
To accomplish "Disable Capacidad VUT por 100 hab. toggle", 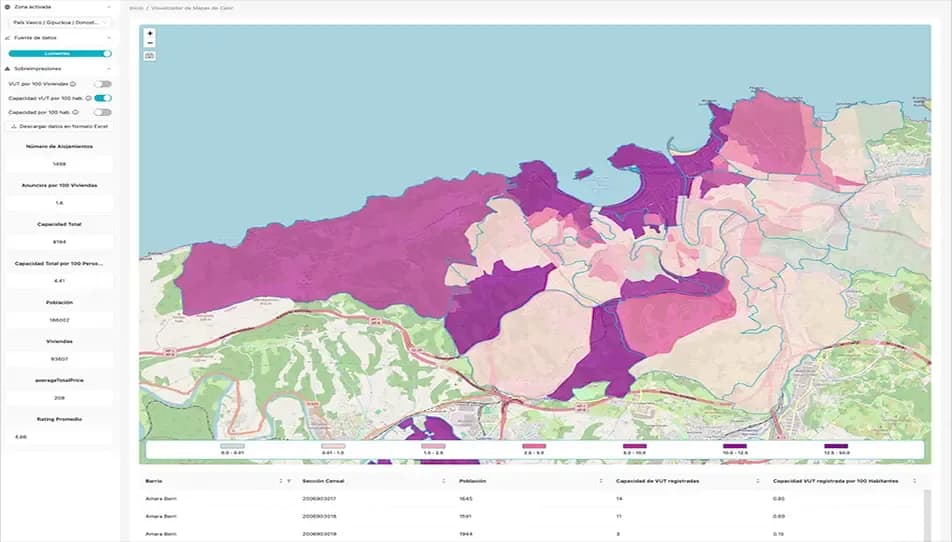I will tap(103, 98).
